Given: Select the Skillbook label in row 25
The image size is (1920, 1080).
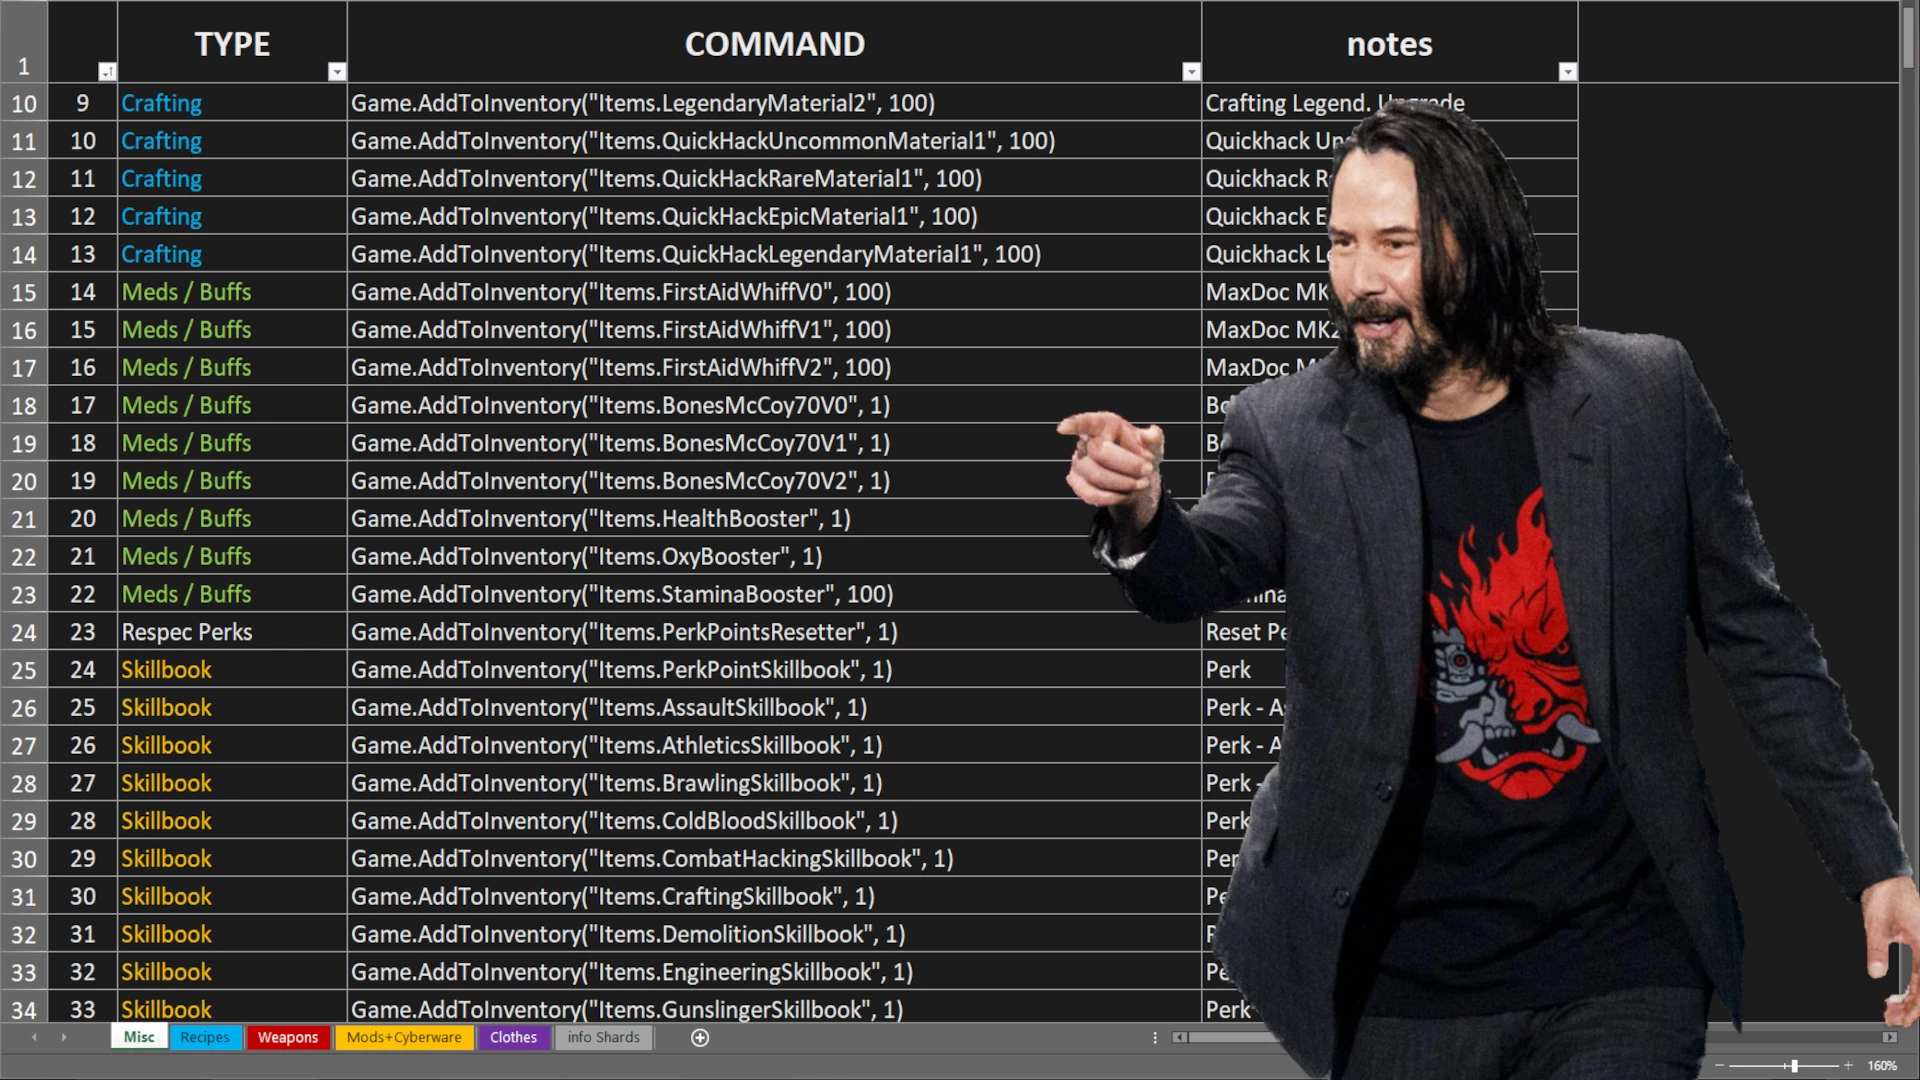Looking at the screenshot, I should click(x=165, y=670).
